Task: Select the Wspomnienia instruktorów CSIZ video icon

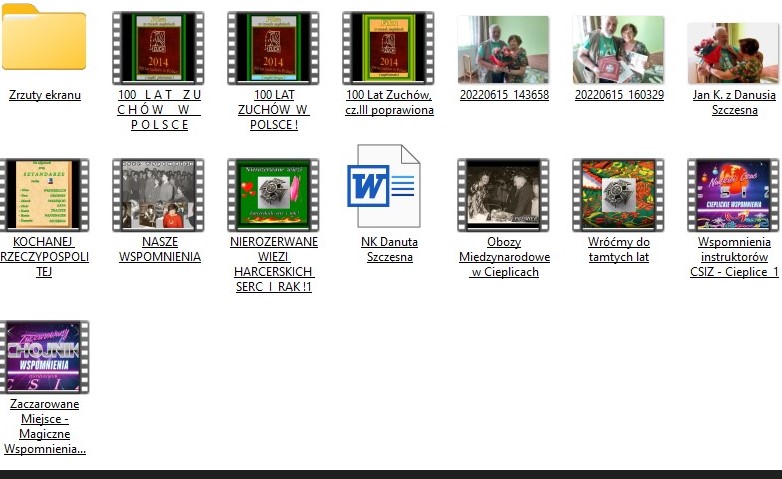Action: click(733, 194)
